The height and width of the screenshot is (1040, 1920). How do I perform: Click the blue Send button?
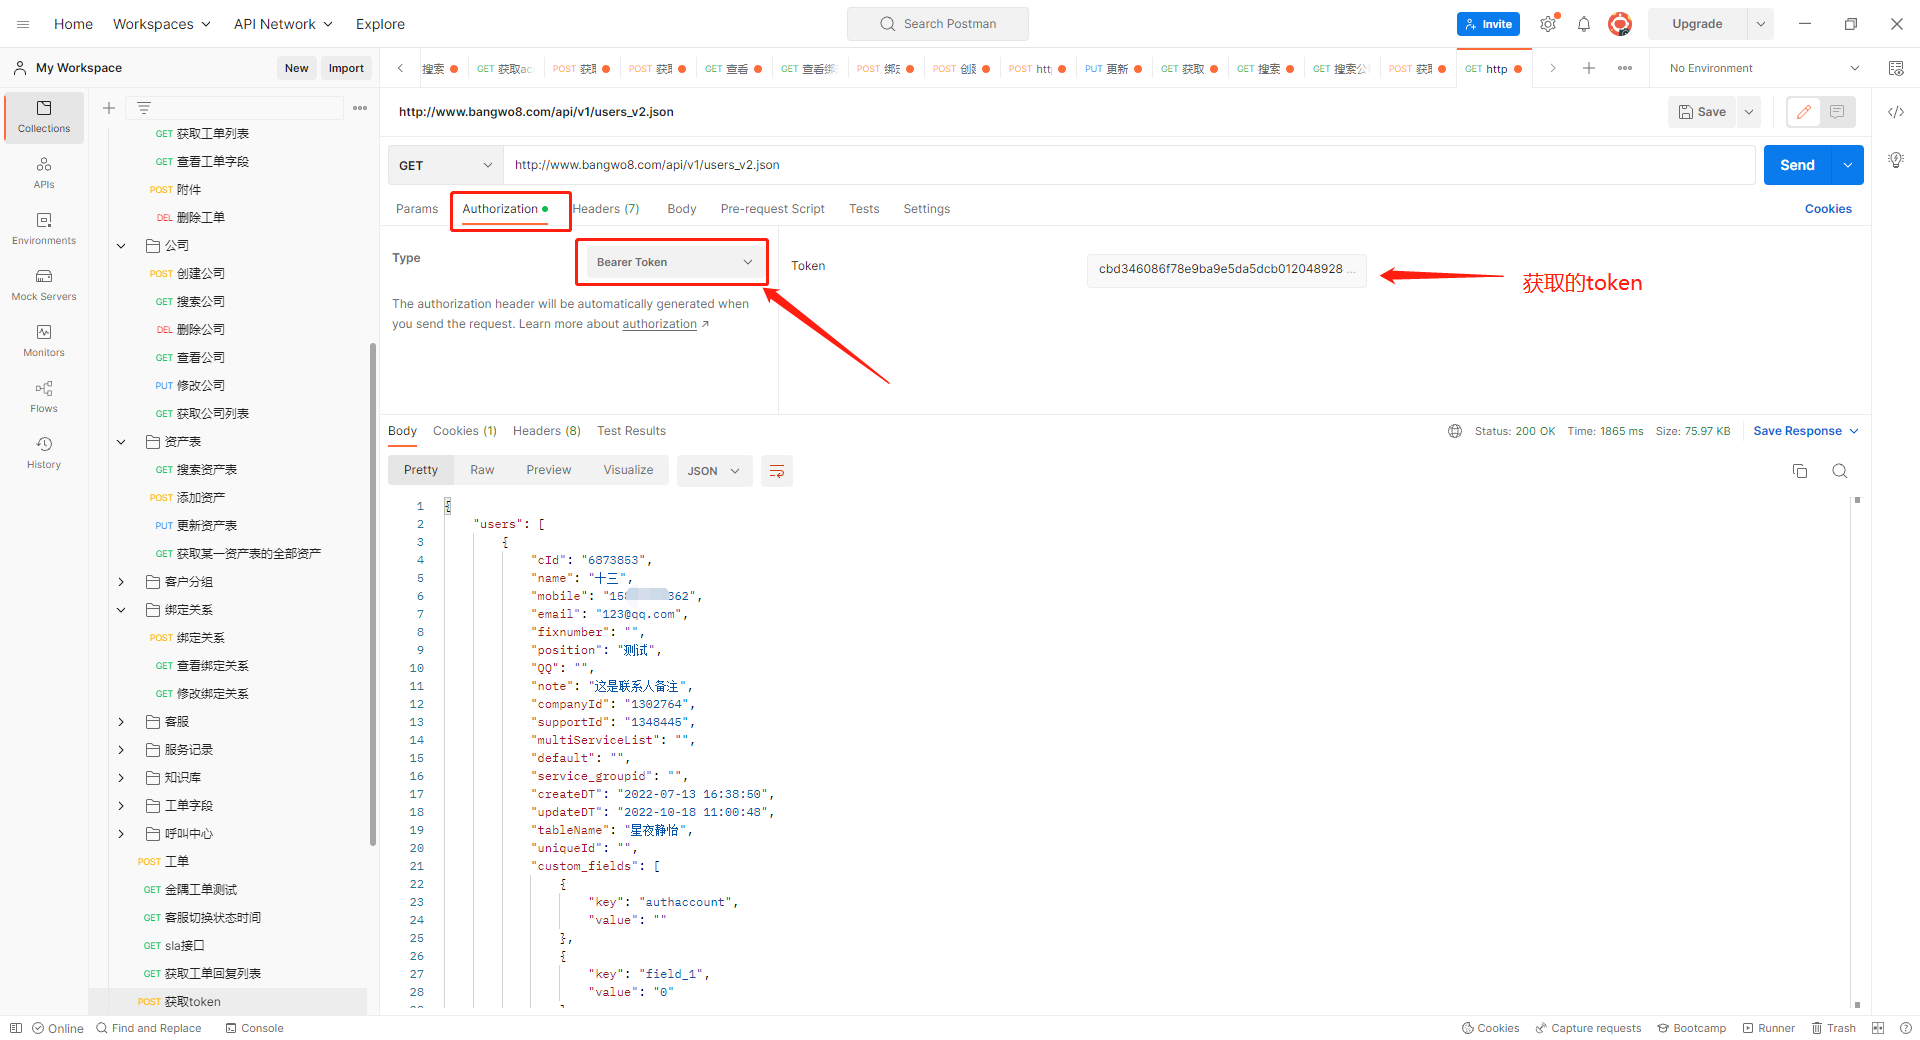coord(1796,165)
